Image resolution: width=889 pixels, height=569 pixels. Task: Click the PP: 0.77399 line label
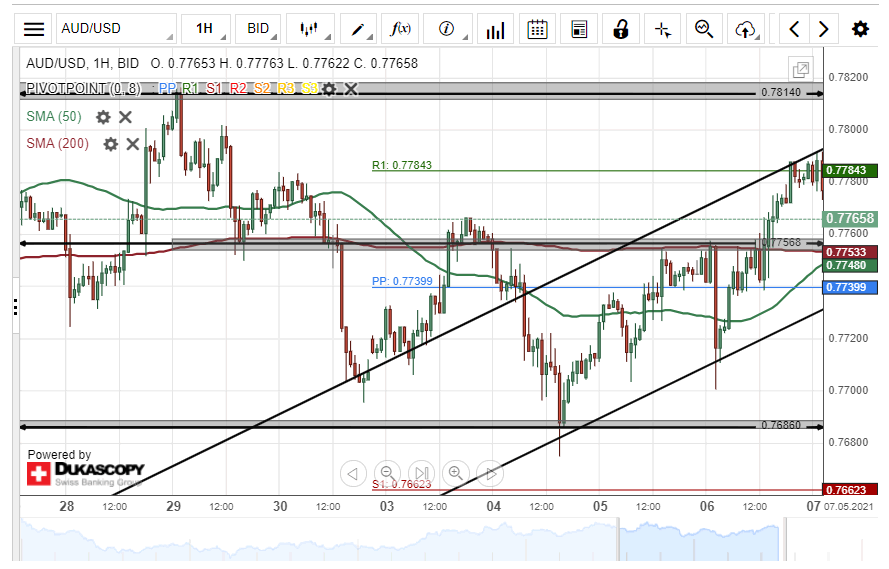(402, 281)
